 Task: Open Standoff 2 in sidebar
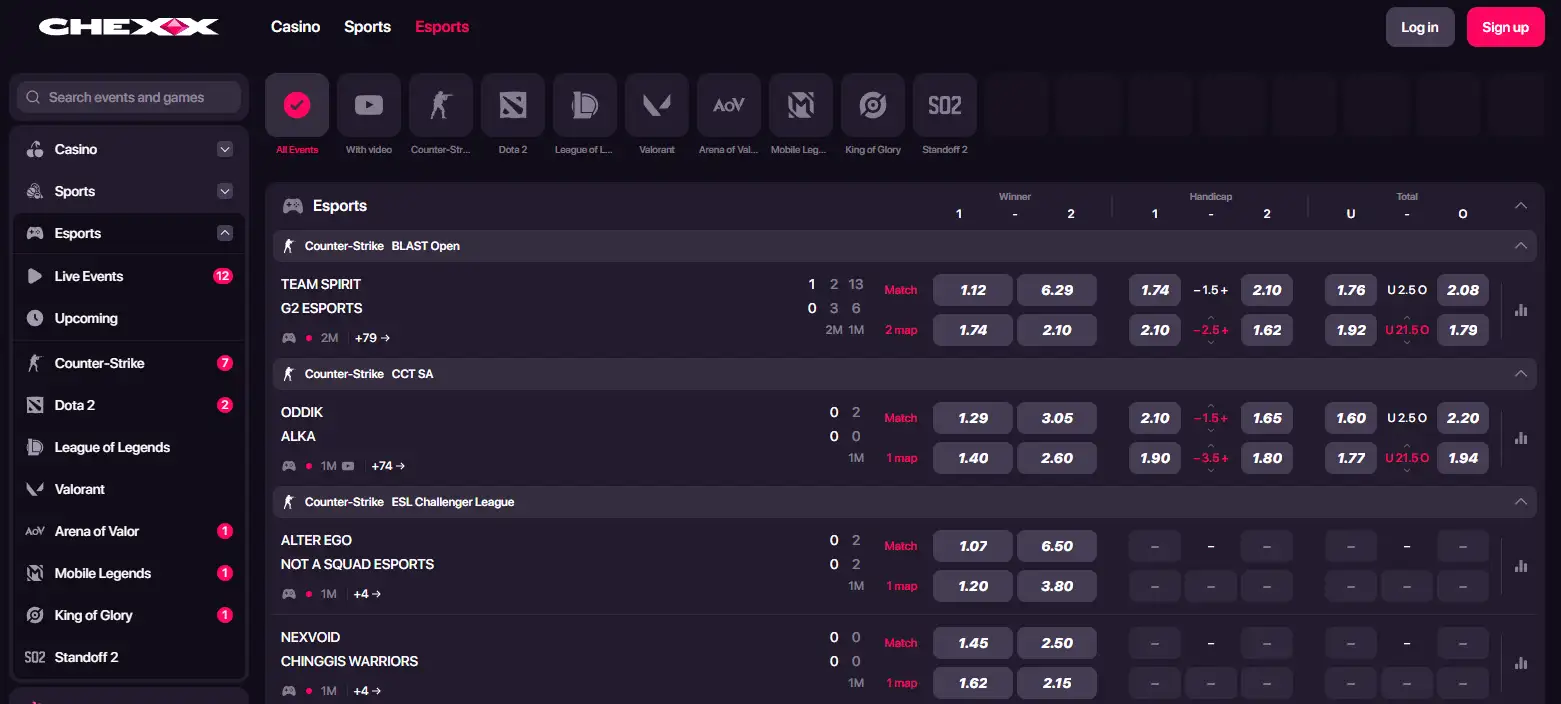tap(129, 657)
